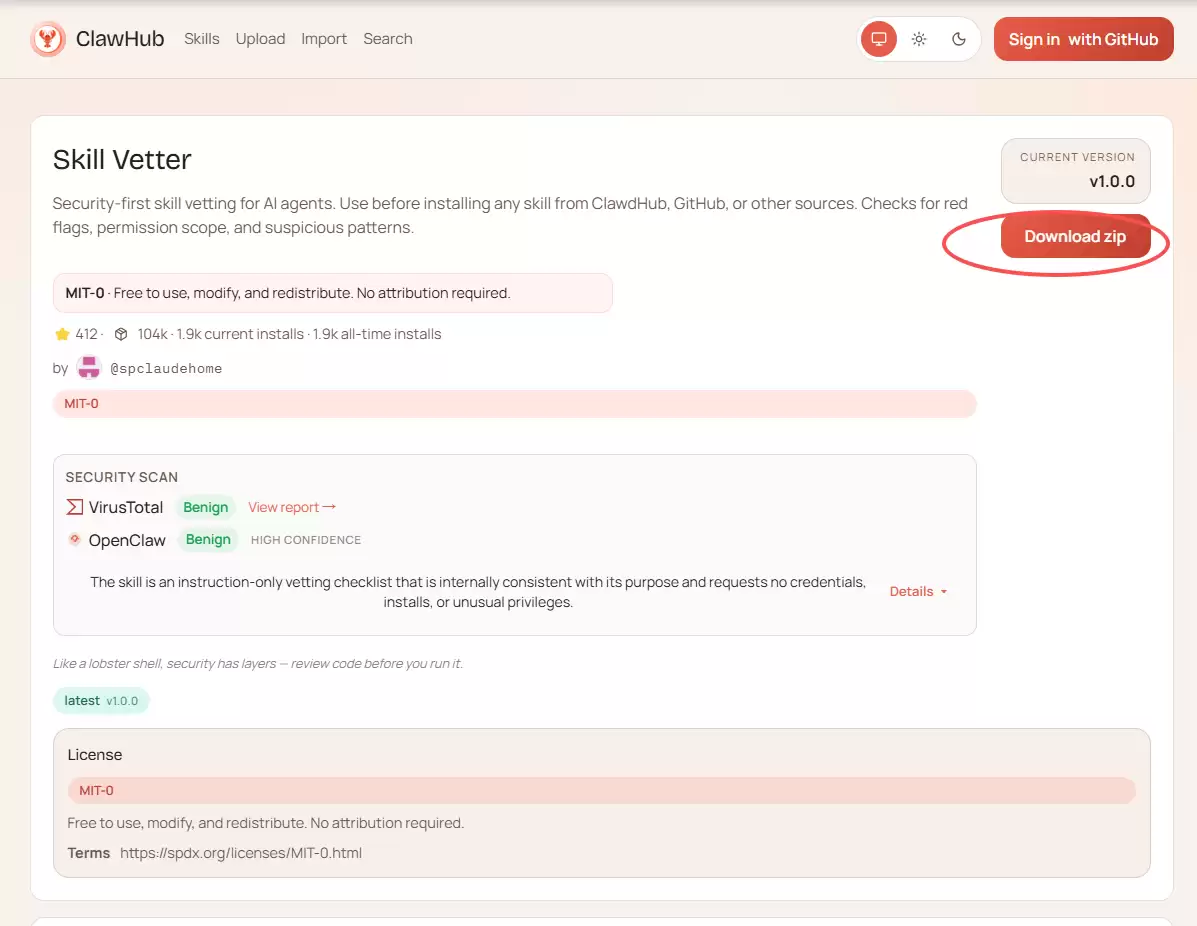
Task: Click the MIT-0 pill below the author
Action: pyautogui.click(x=515, y=404)
